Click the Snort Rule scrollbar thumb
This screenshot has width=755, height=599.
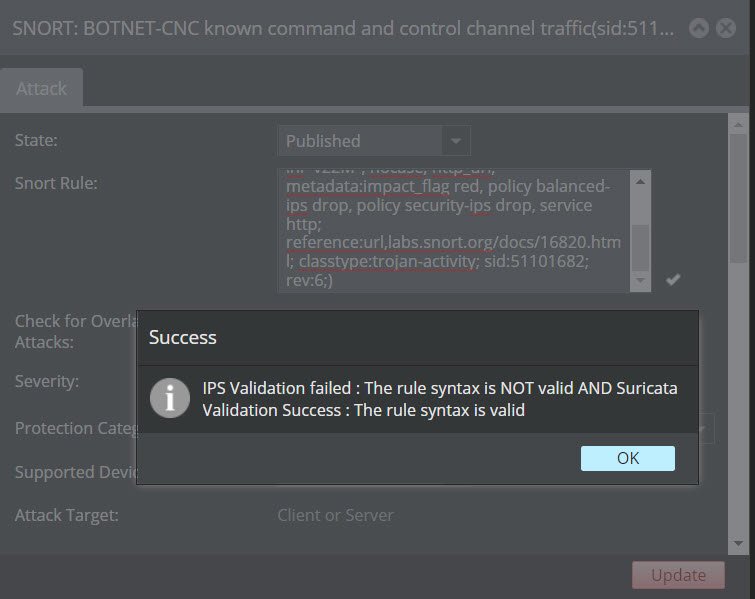click(640, 247)
